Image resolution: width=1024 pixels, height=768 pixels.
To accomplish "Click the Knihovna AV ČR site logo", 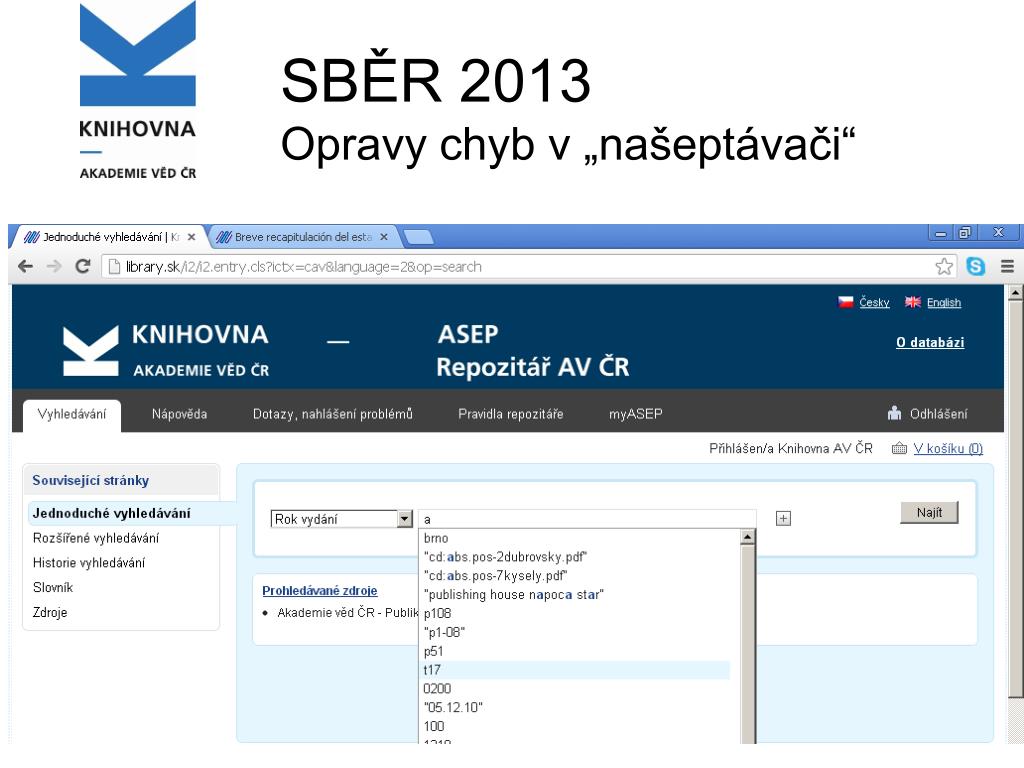I will pos(166,351).
